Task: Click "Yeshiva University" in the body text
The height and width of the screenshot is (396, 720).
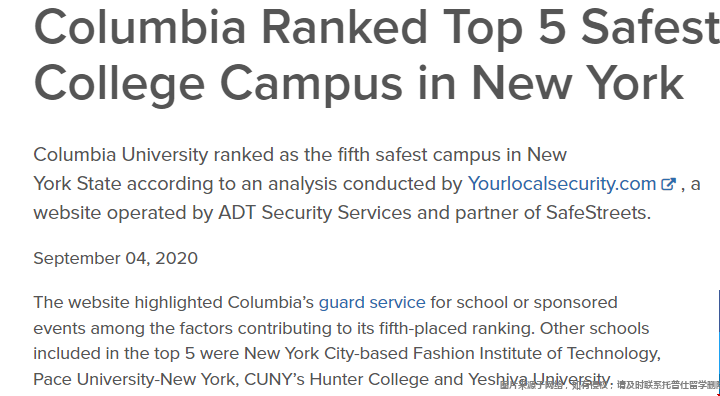Action: pos(539,380)
